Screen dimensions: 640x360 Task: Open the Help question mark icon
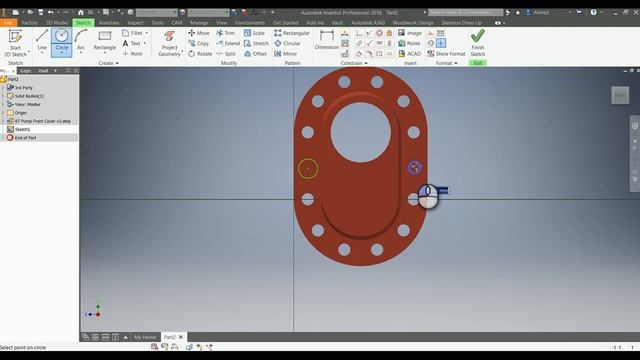click(593, 13)
